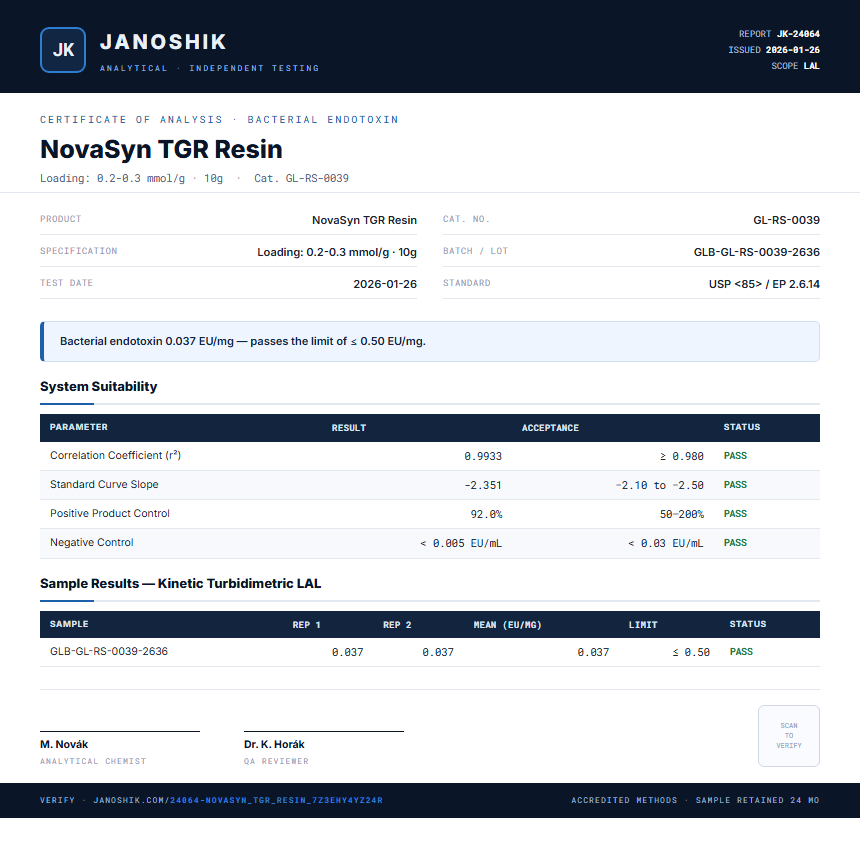860x846 pixels.
Task: Click the M. Novák signature name
Action: (64, 745)
